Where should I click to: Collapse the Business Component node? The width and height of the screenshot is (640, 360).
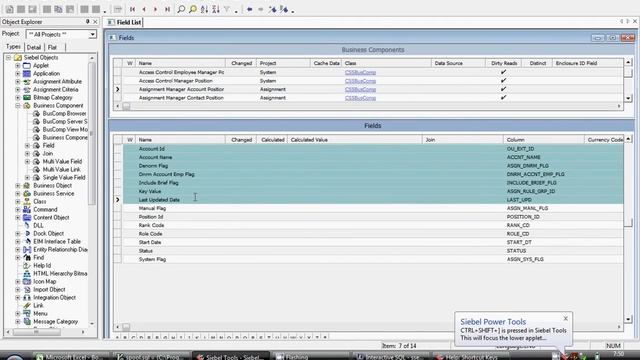click(x=18, y=106)
